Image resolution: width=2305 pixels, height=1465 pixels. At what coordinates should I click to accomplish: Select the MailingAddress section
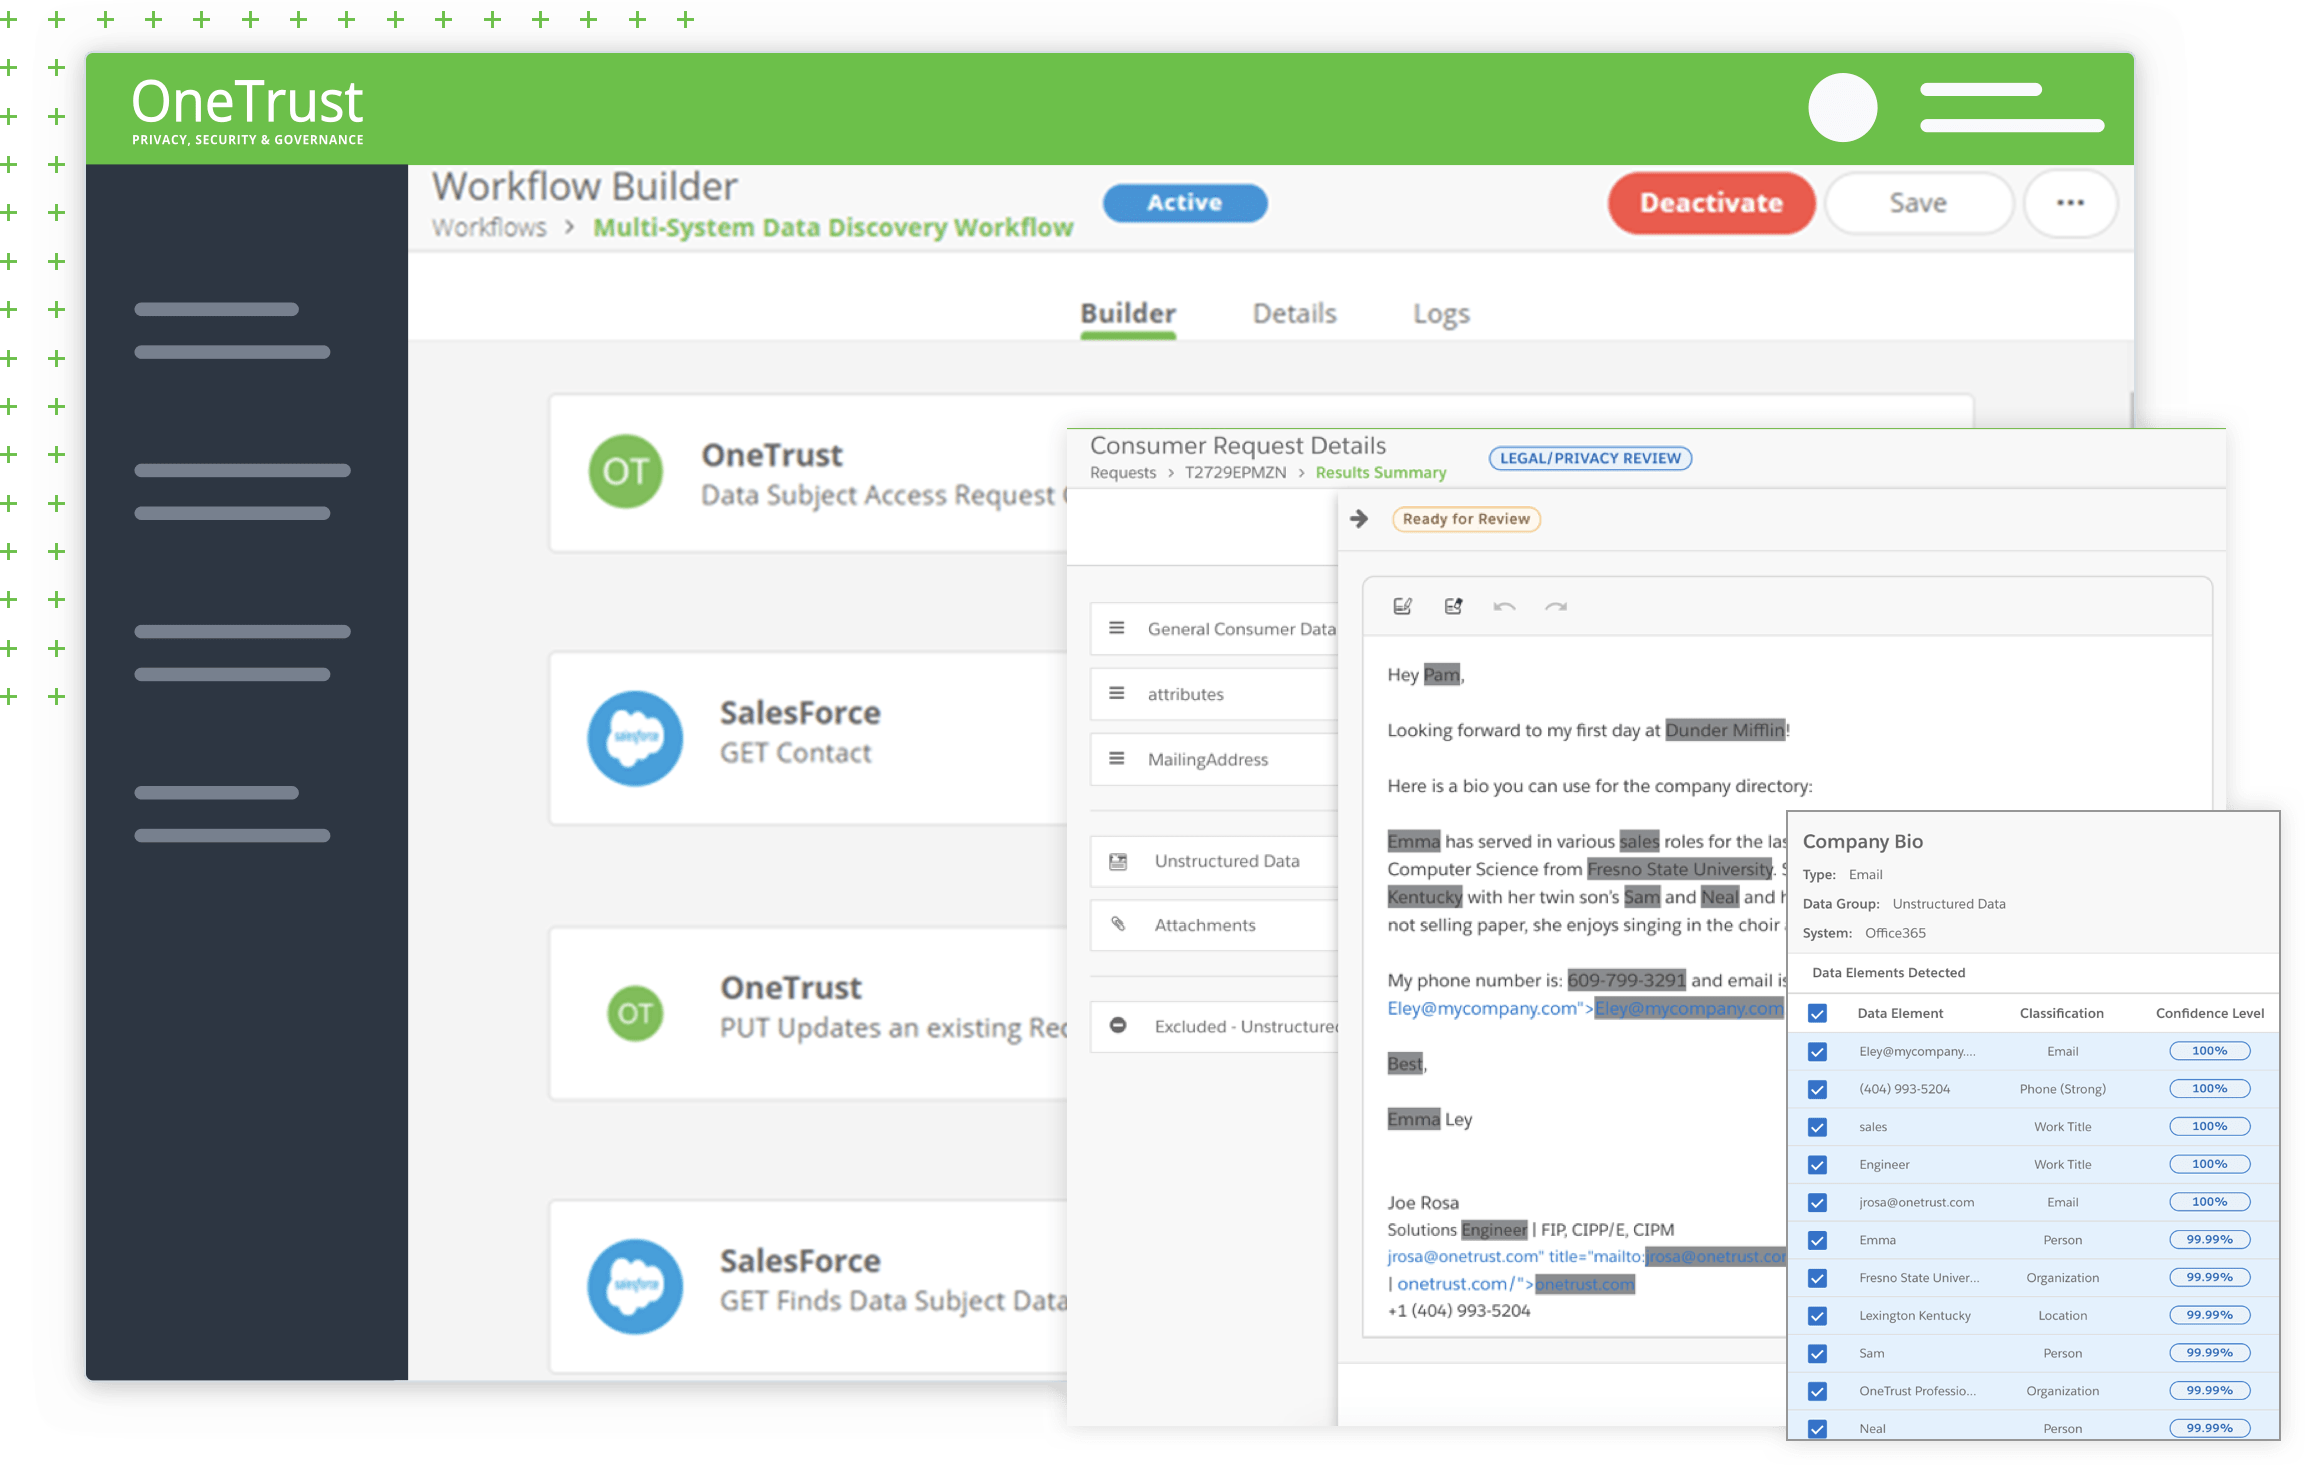(1214, 758)
